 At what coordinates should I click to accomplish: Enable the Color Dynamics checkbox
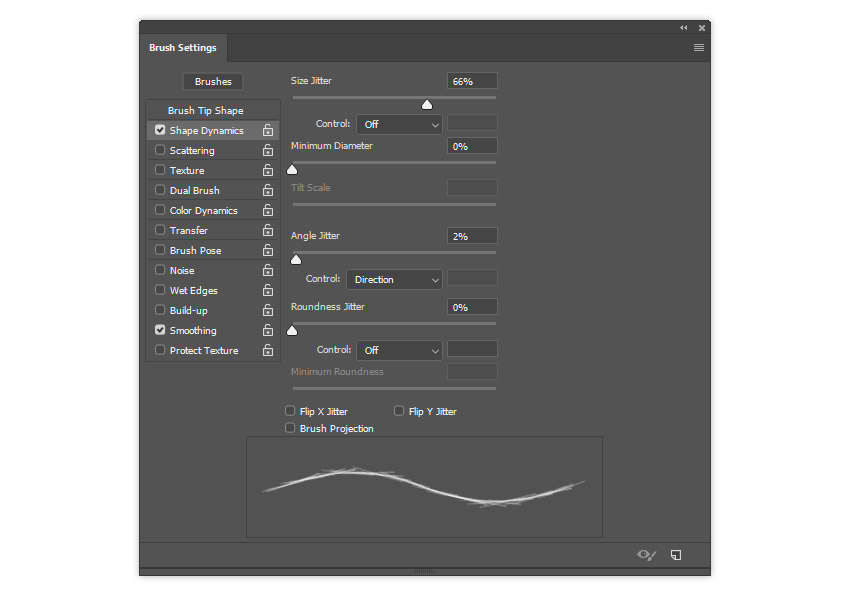click(x=160, y=210)
